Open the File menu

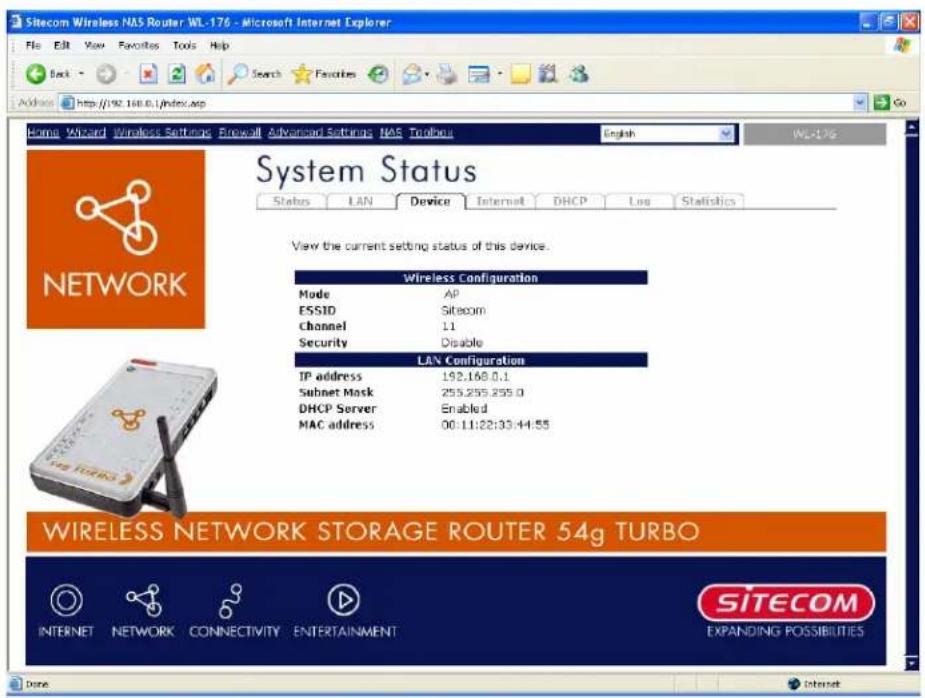[x=33, y=45]
